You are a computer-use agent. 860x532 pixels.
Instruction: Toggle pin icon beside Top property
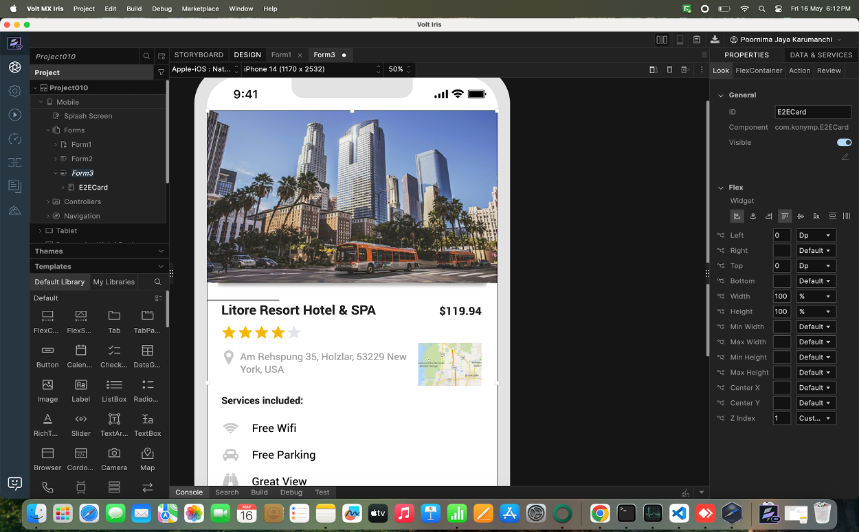(721, 265)
